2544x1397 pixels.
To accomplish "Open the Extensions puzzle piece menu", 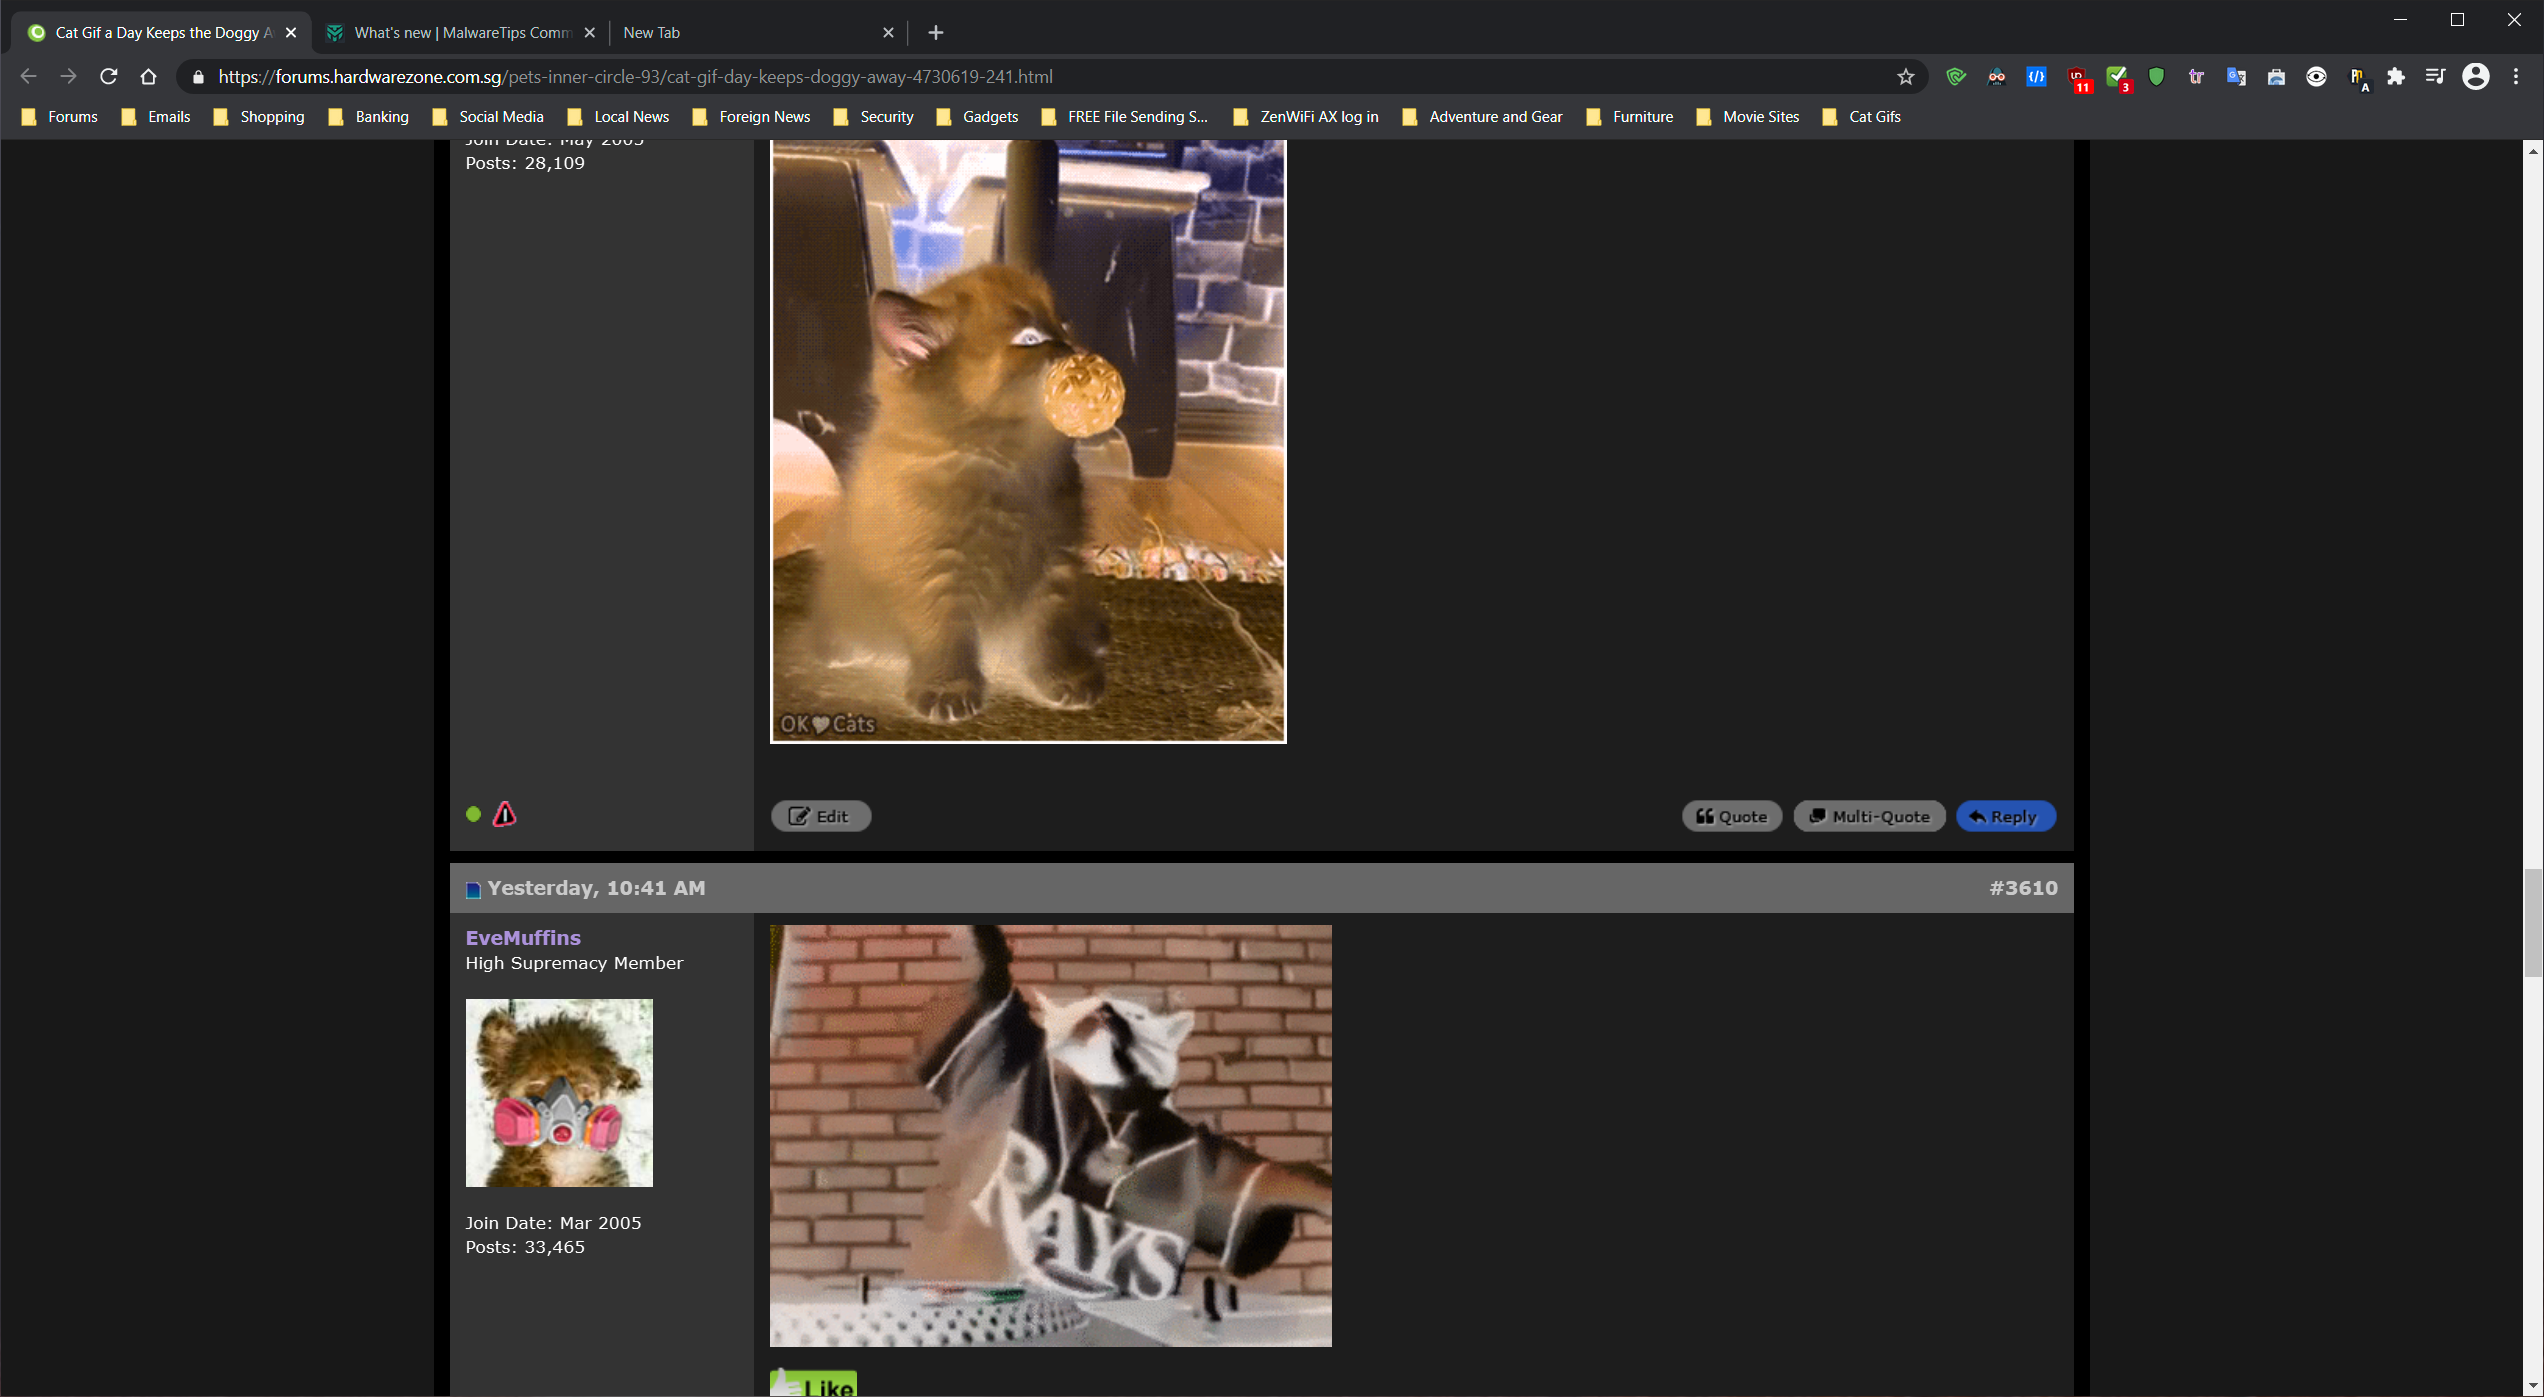I will 2396,77.
